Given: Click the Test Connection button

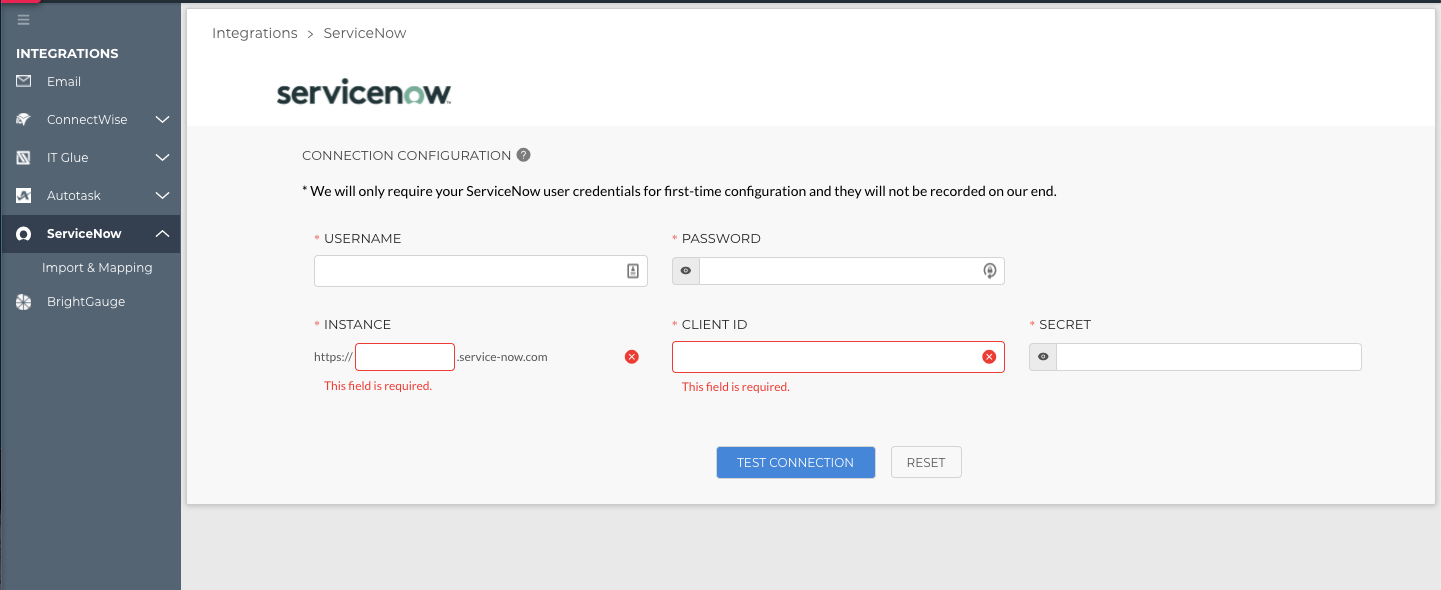Looking at the screenshot, I should 795,462.
